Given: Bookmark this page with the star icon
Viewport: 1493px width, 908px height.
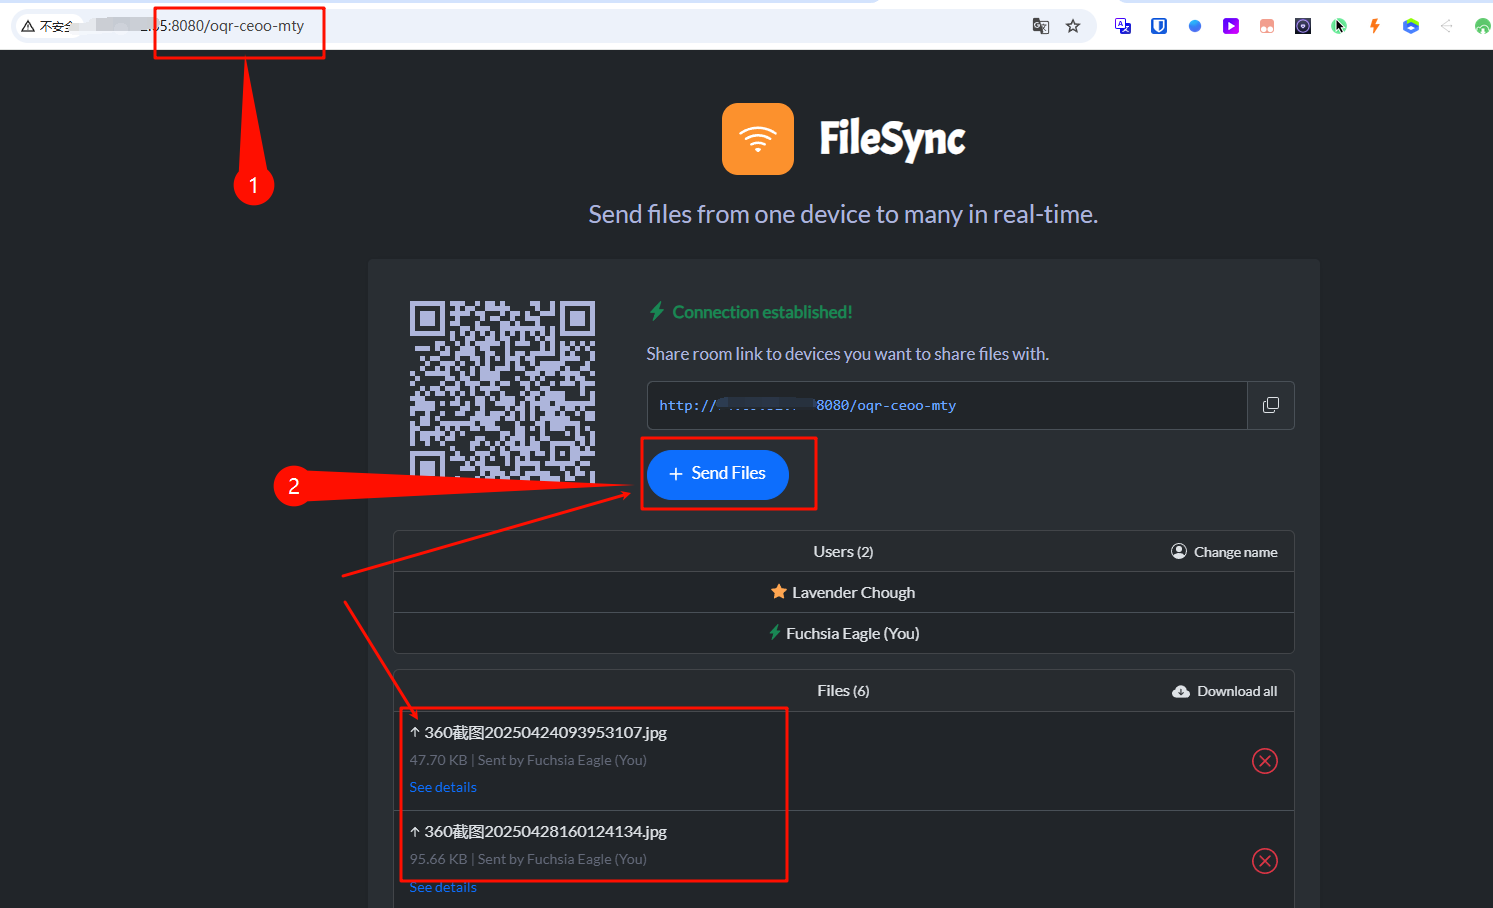Looking at the screenshot, I should [x=1073, y=26].
